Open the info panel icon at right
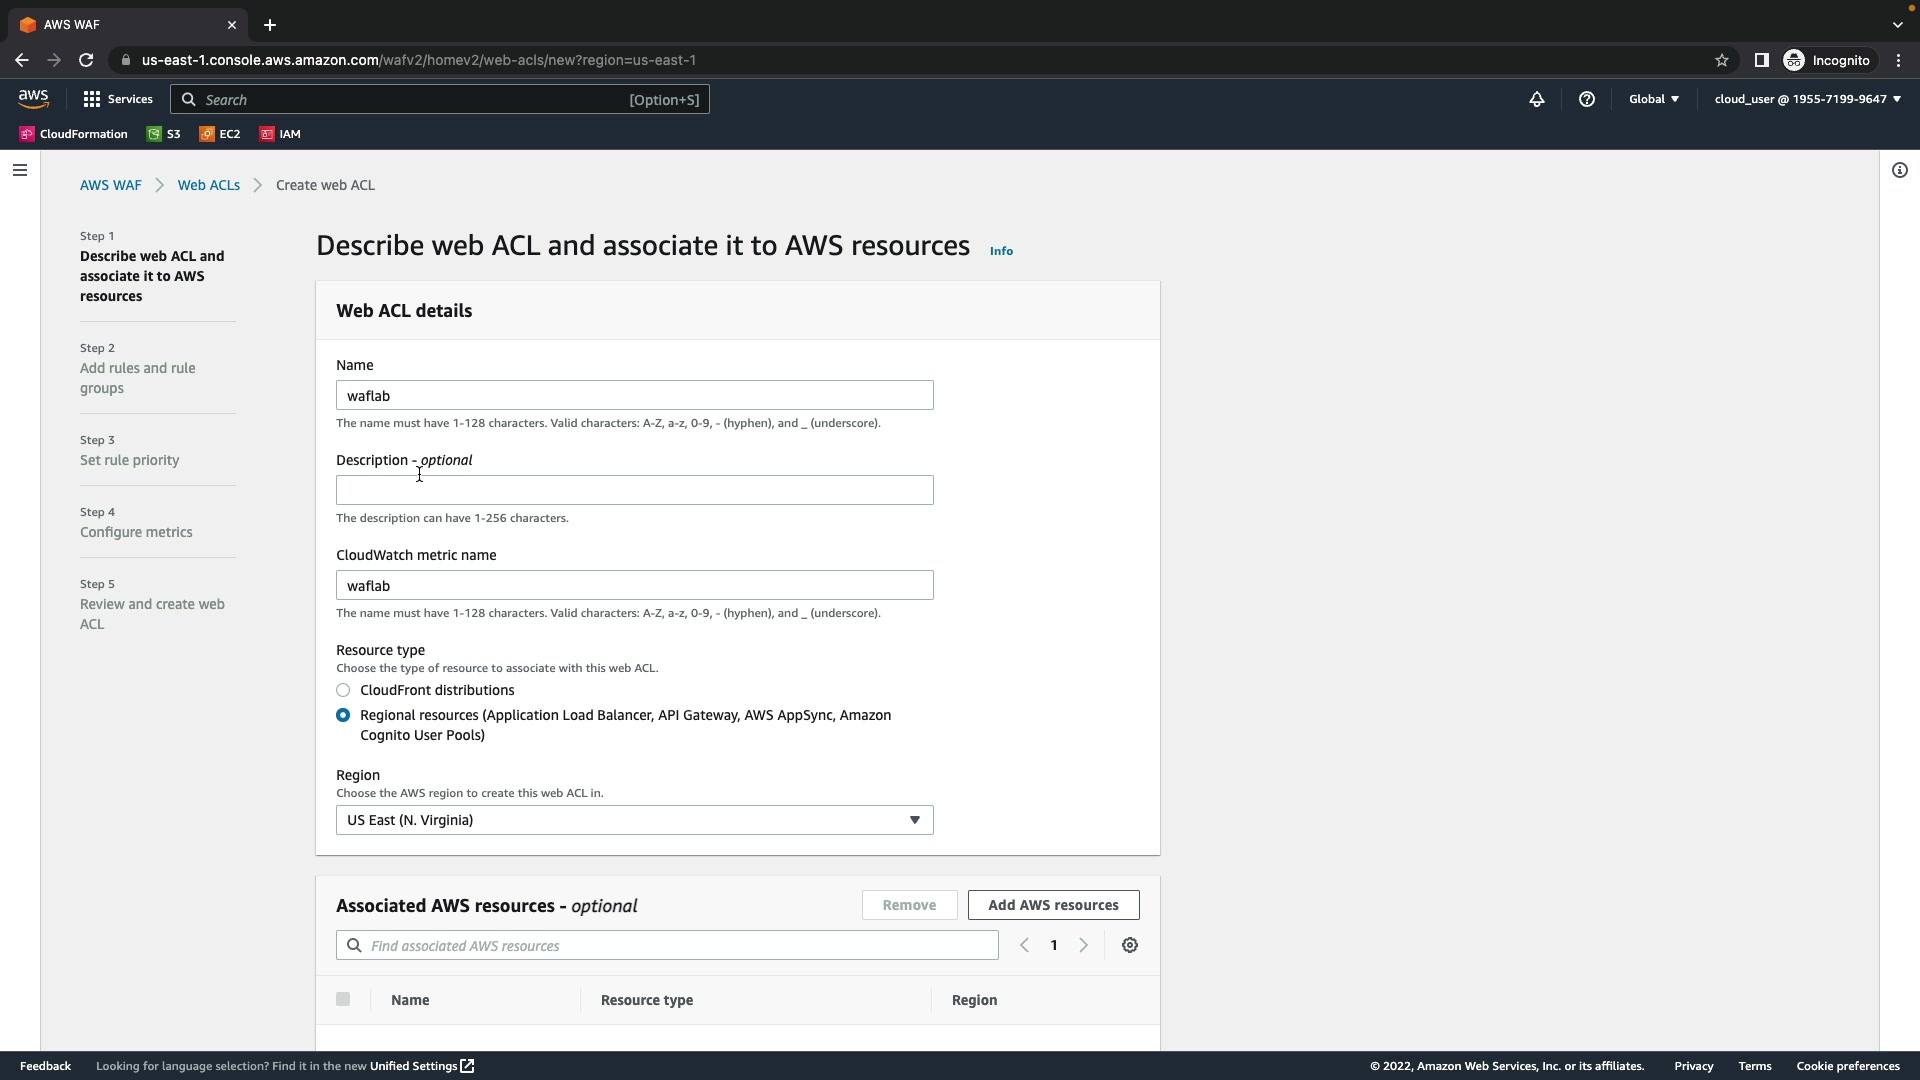The image size is (1920, 1080). click(1900, 170)
